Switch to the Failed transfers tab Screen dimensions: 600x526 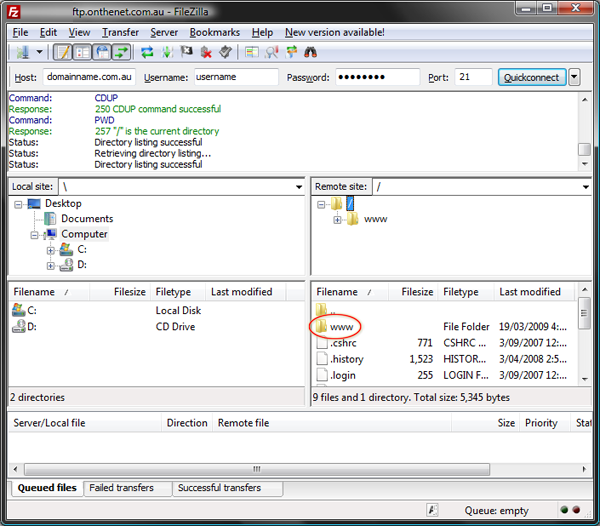128,488
